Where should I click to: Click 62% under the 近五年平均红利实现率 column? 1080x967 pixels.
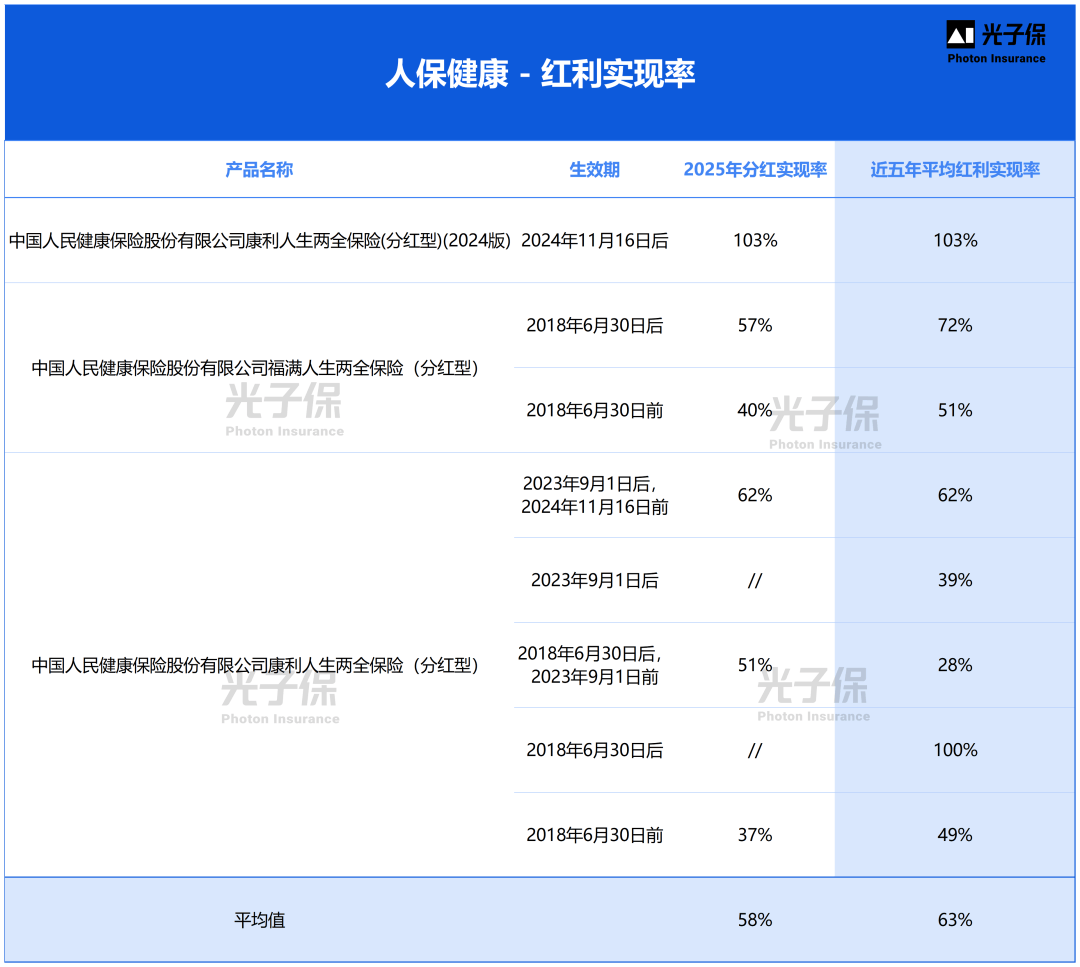click(x=955, y=495)
